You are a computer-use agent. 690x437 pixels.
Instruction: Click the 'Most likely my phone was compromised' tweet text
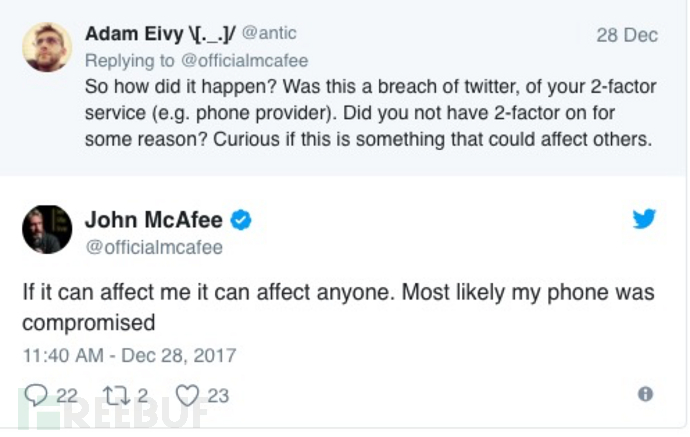point(338,307)
